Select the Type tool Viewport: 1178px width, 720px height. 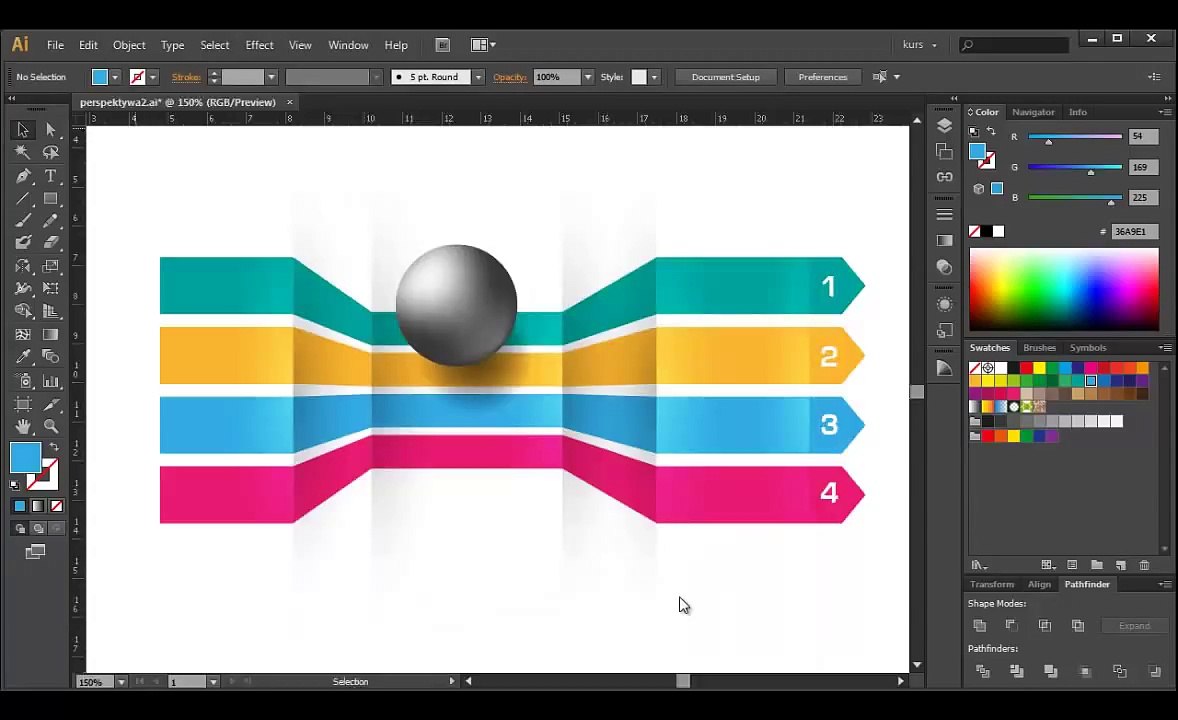click(50, 176)
